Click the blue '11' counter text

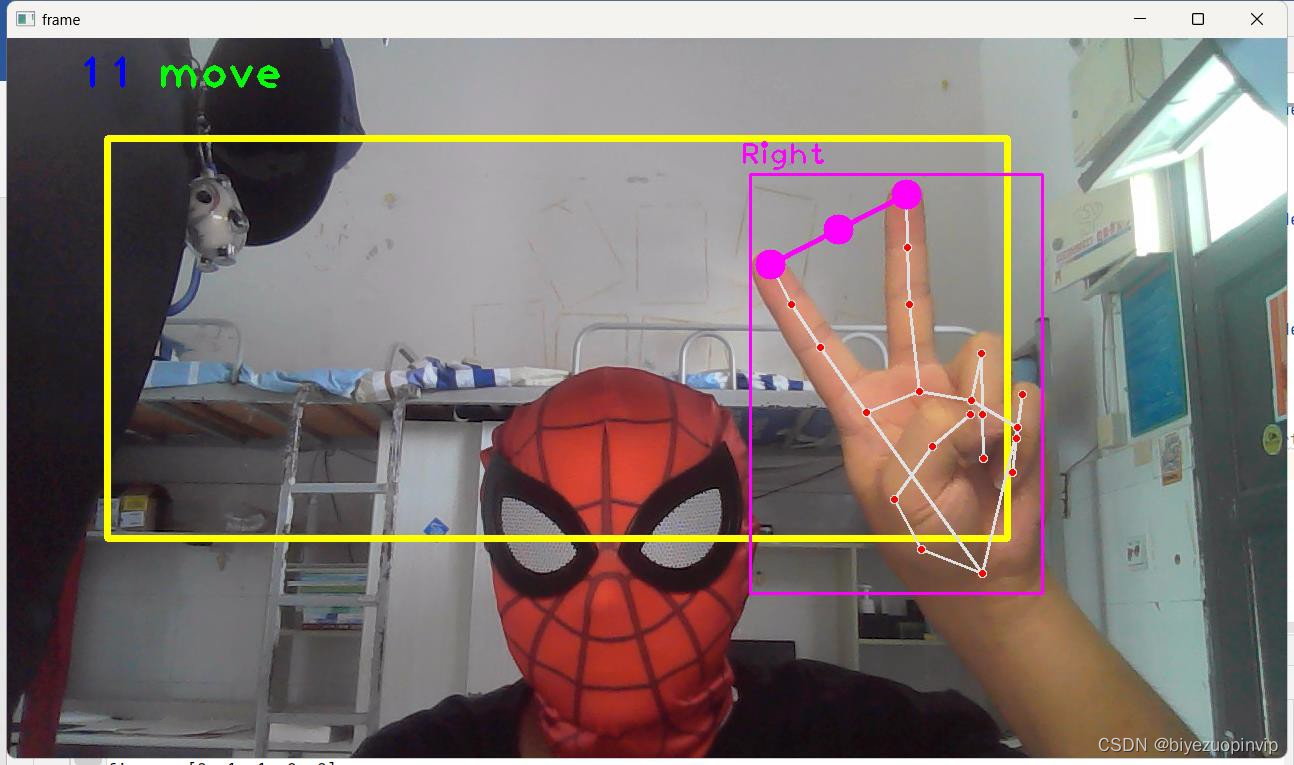pyautogui.click(x=105, y=73)
